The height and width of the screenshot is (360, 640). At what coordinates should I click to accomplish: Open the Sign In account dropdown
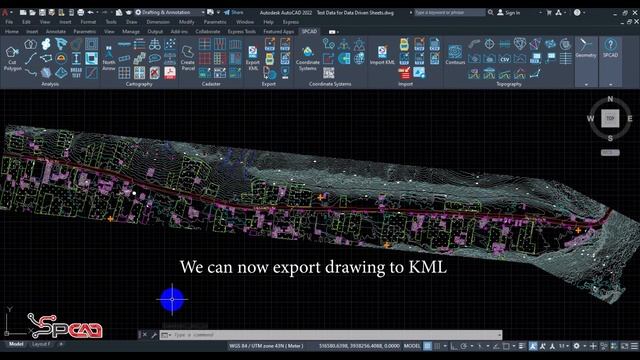(540, 13)
